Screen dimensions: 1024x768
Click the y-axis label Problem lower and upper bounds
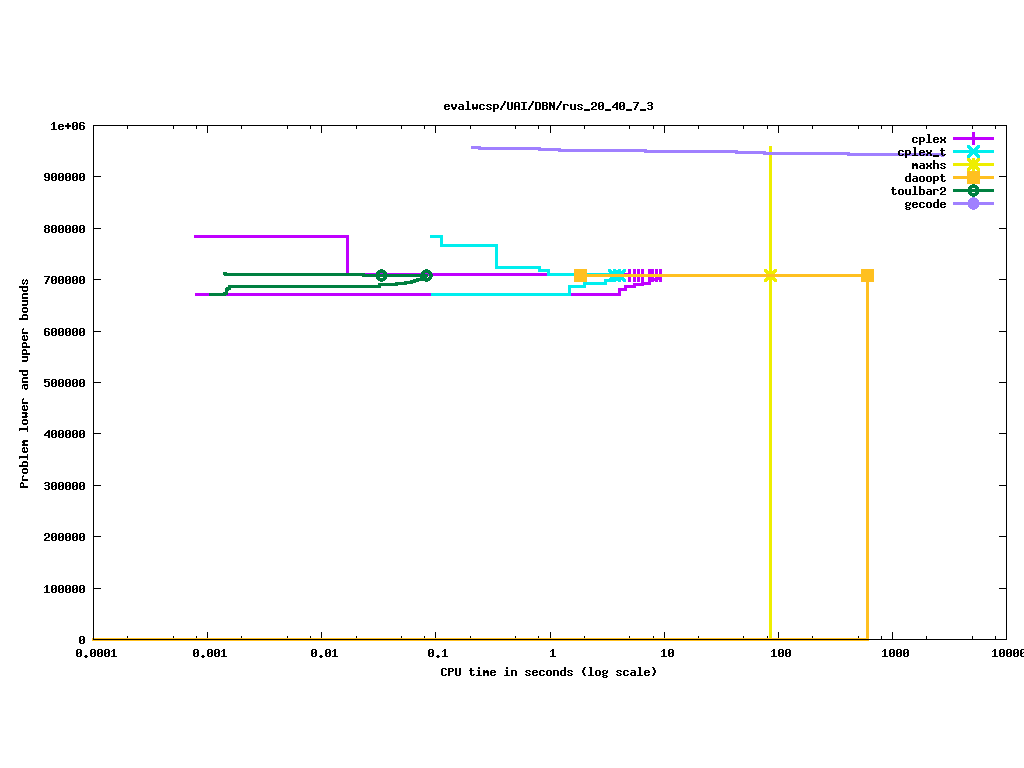pyautogui.click(x=25, y=384)
